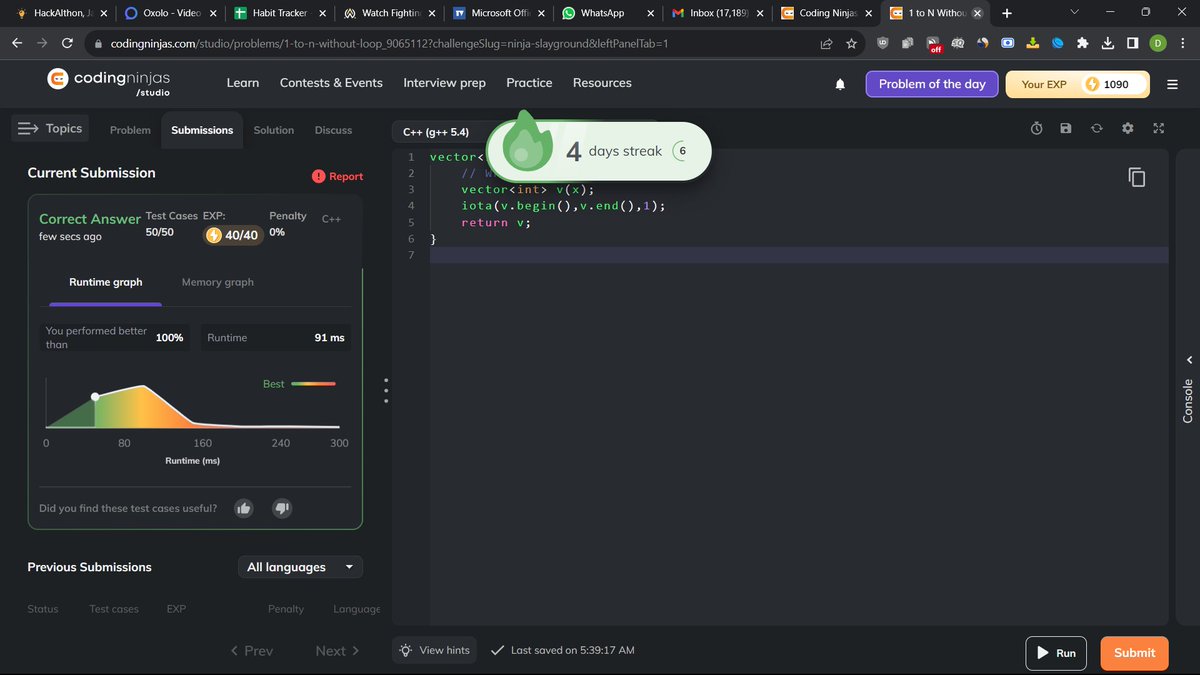Open the All languages dropdown
Image resolution: width=1200 pixels, height=675 pixels.
299,567
